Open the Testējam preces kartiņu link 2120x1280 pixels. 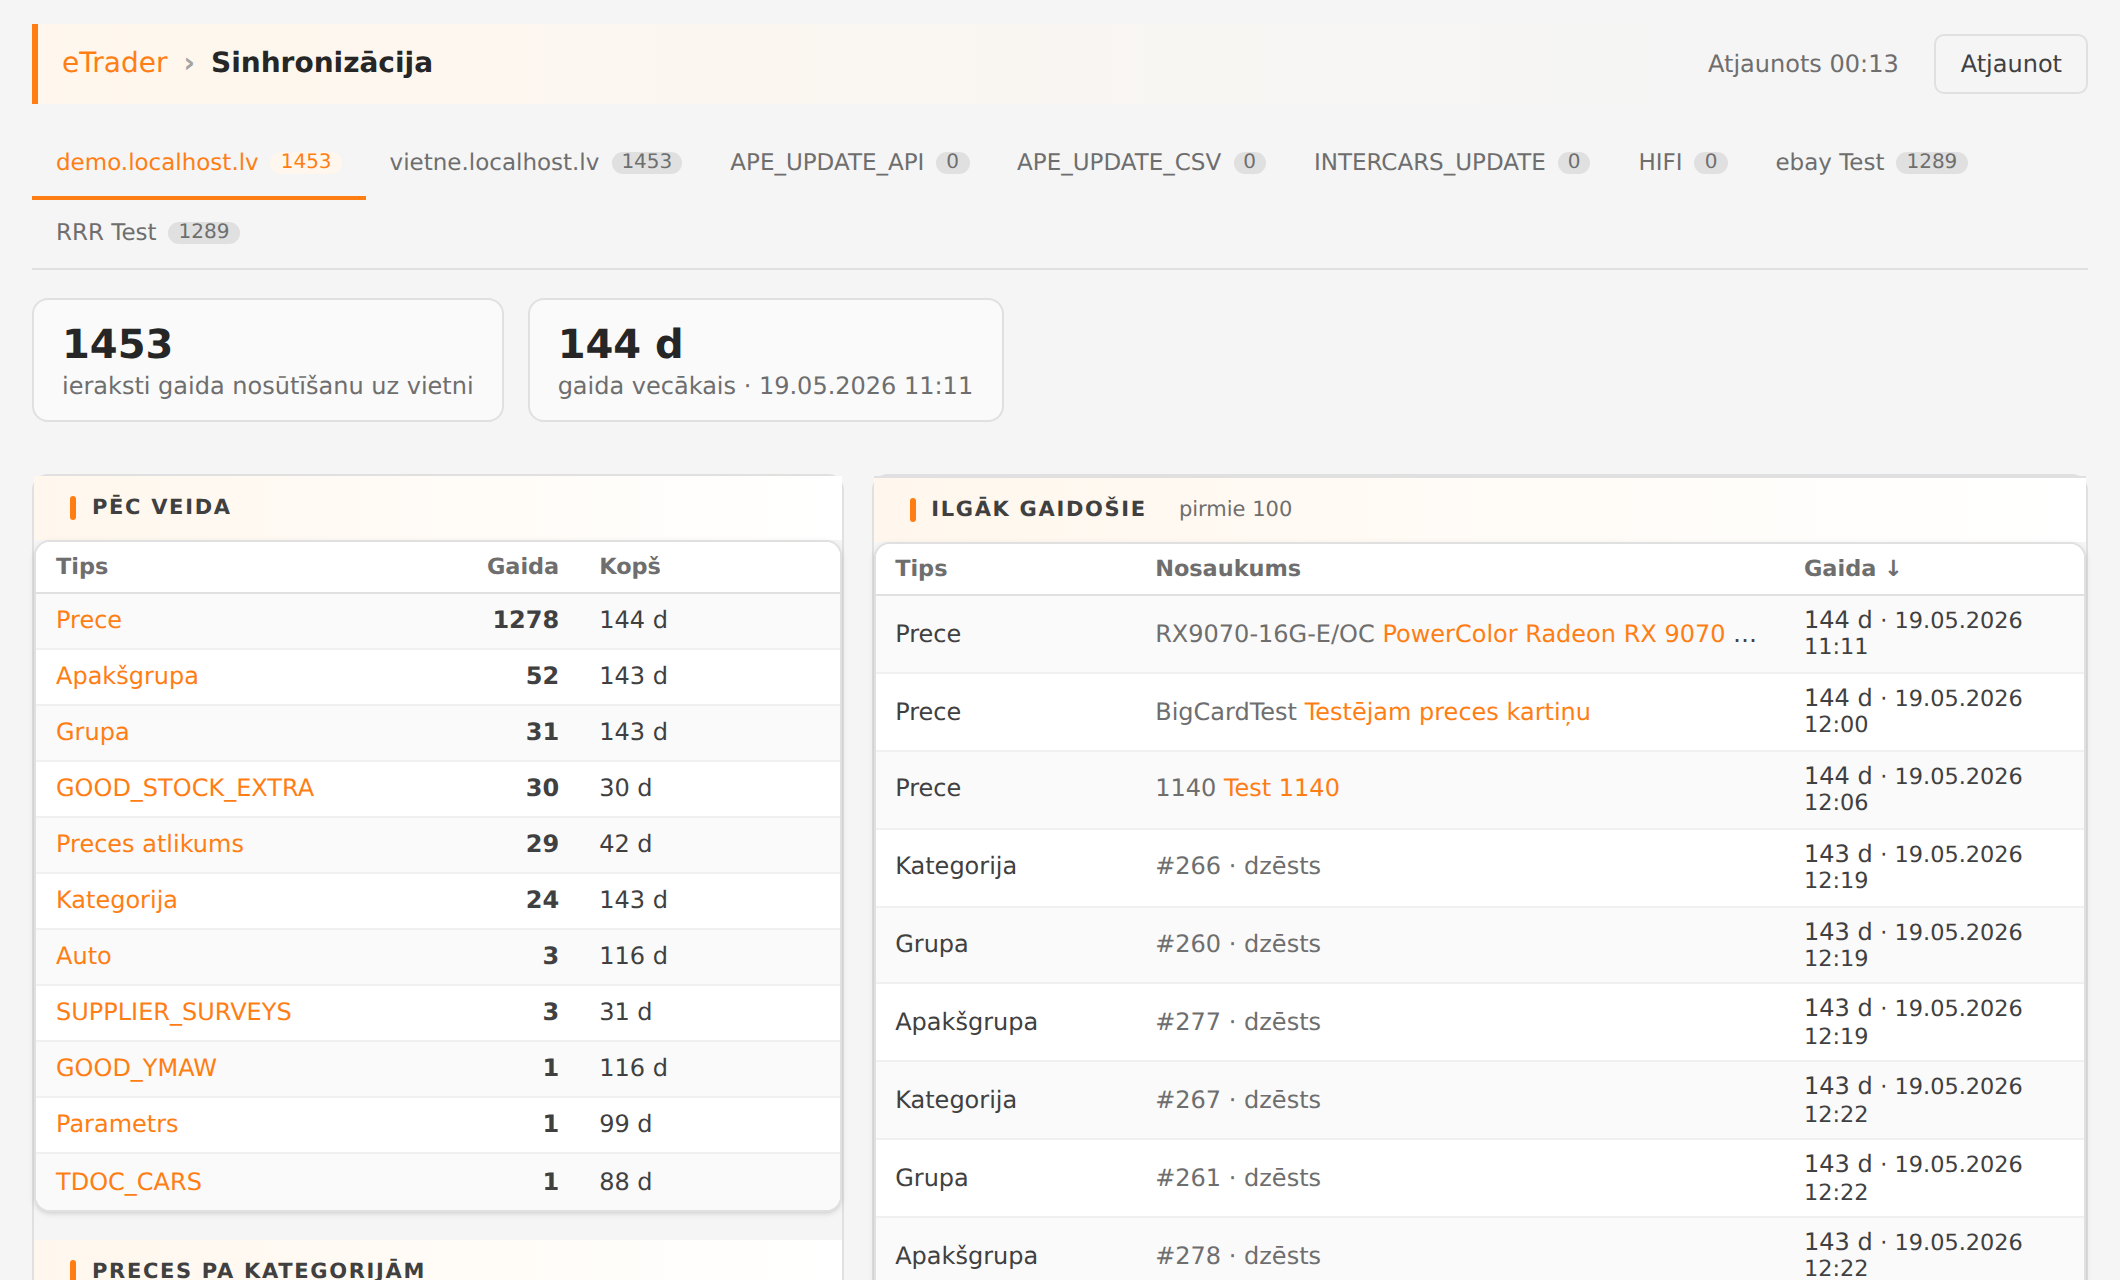1447,712
